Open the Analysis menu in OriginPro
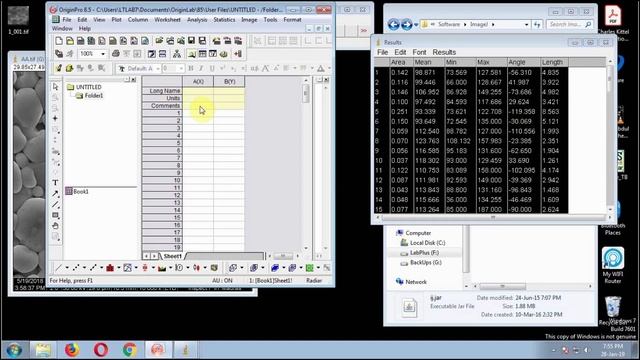 [197, 20]
